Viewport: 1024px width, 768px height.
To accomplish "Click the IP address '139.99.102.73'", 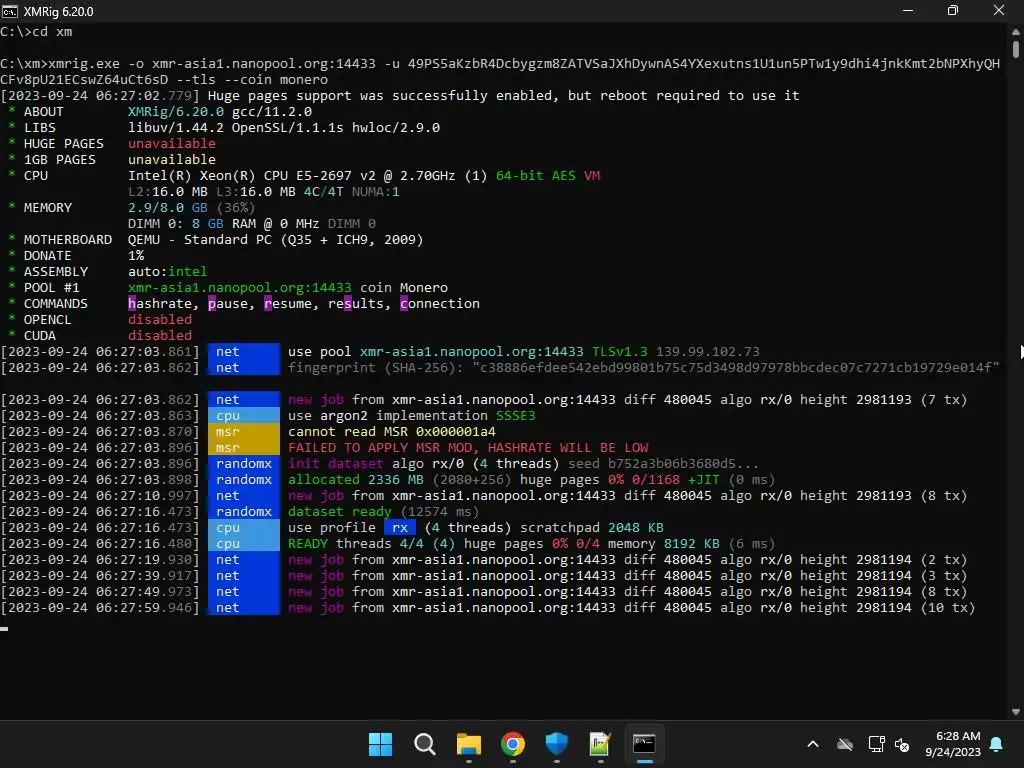I will (708, 351).
